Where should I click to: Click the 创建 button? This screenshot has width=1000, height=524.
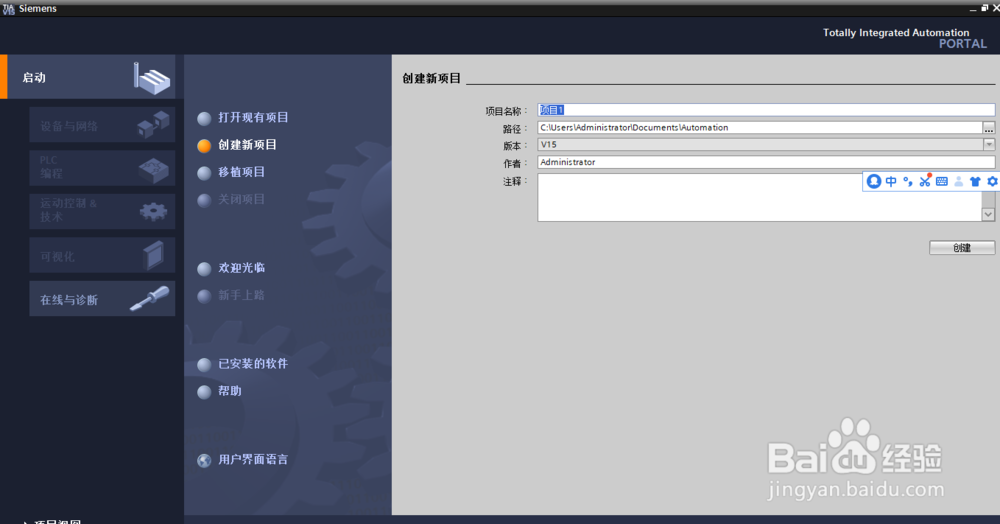pos(962,247)
